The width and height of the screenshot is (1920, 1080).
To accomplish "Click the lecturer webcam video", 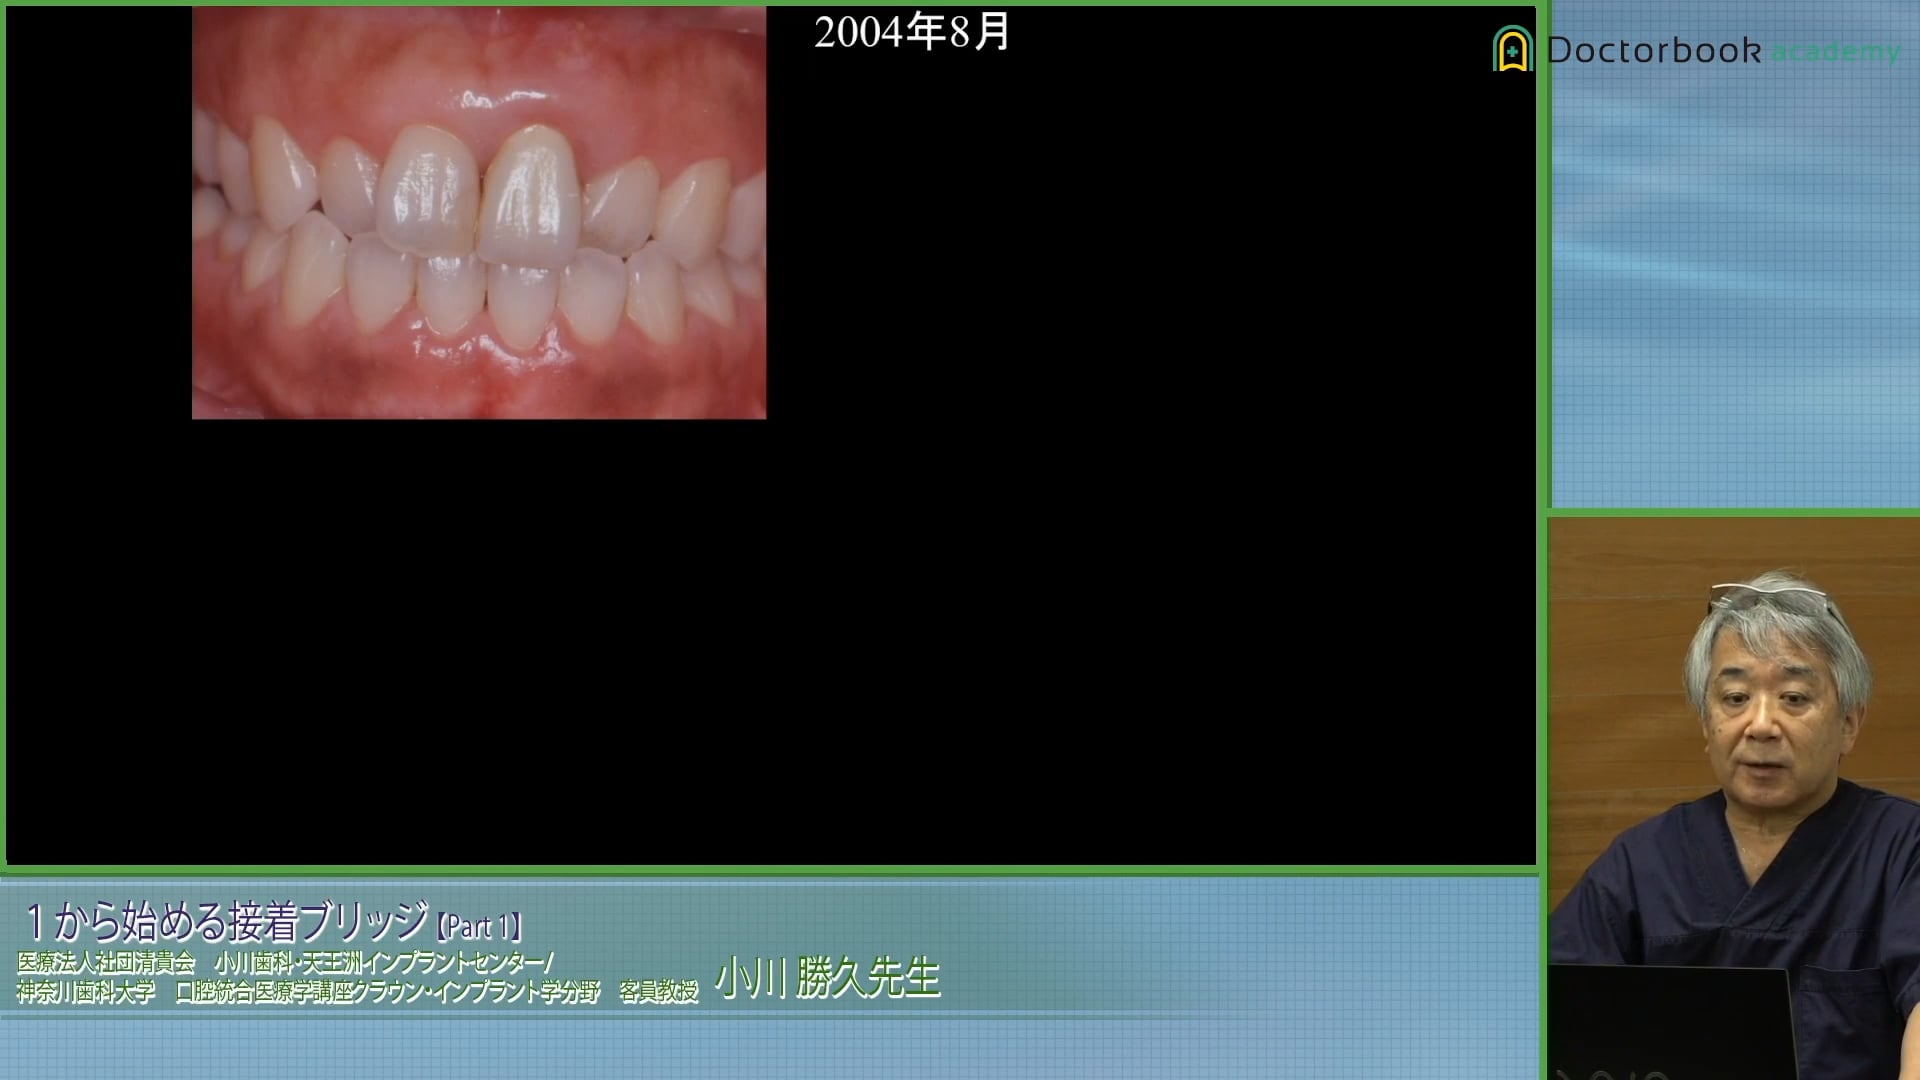I will [x=1734, y=798].
